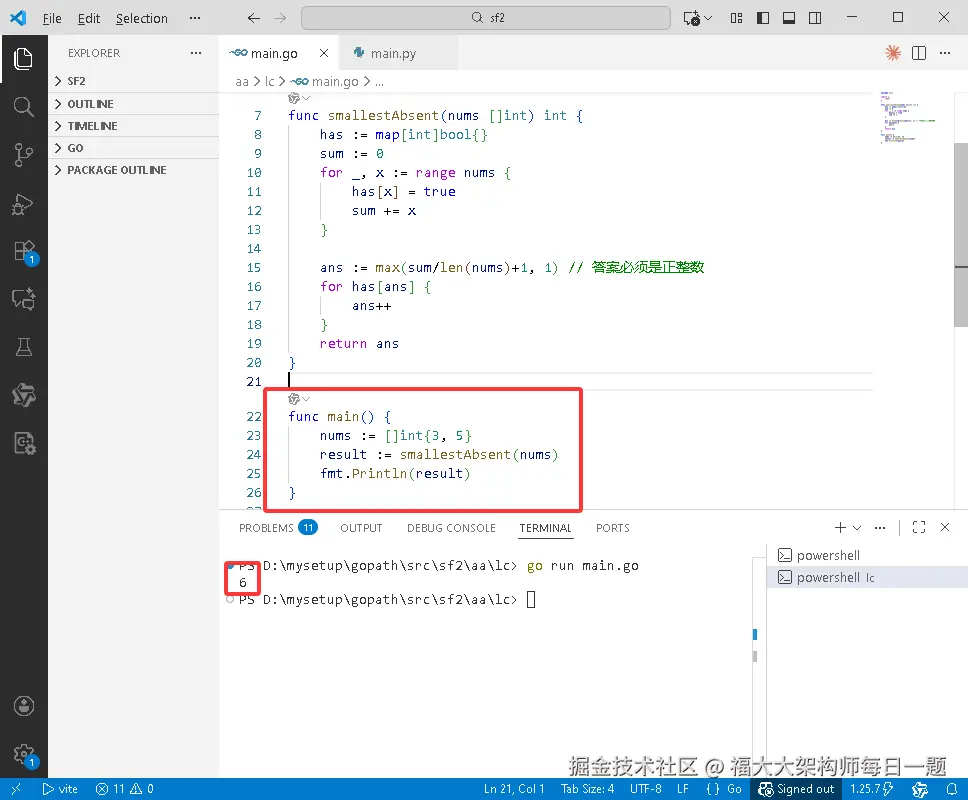Screen dimensions: 968x800
Task: Click the File menu
Action: pyautogui.click(x=52, y=19)
